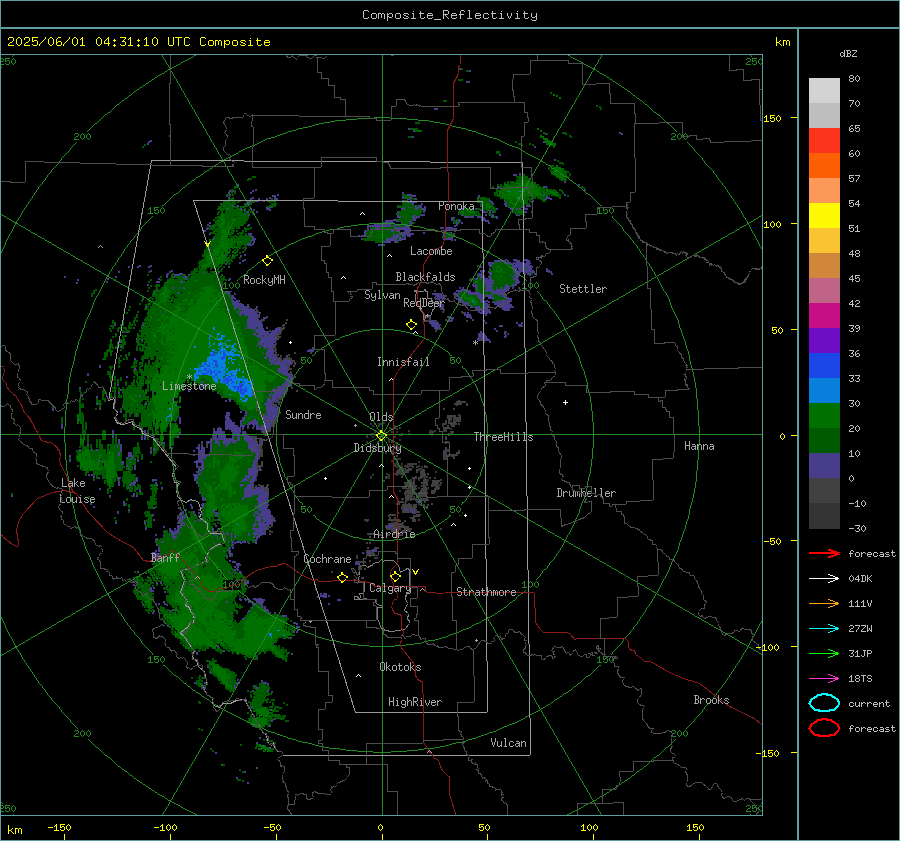900x841 pixels.
Task: Click the Banff label
Action: pyautogui.click(x=165, y=558)
